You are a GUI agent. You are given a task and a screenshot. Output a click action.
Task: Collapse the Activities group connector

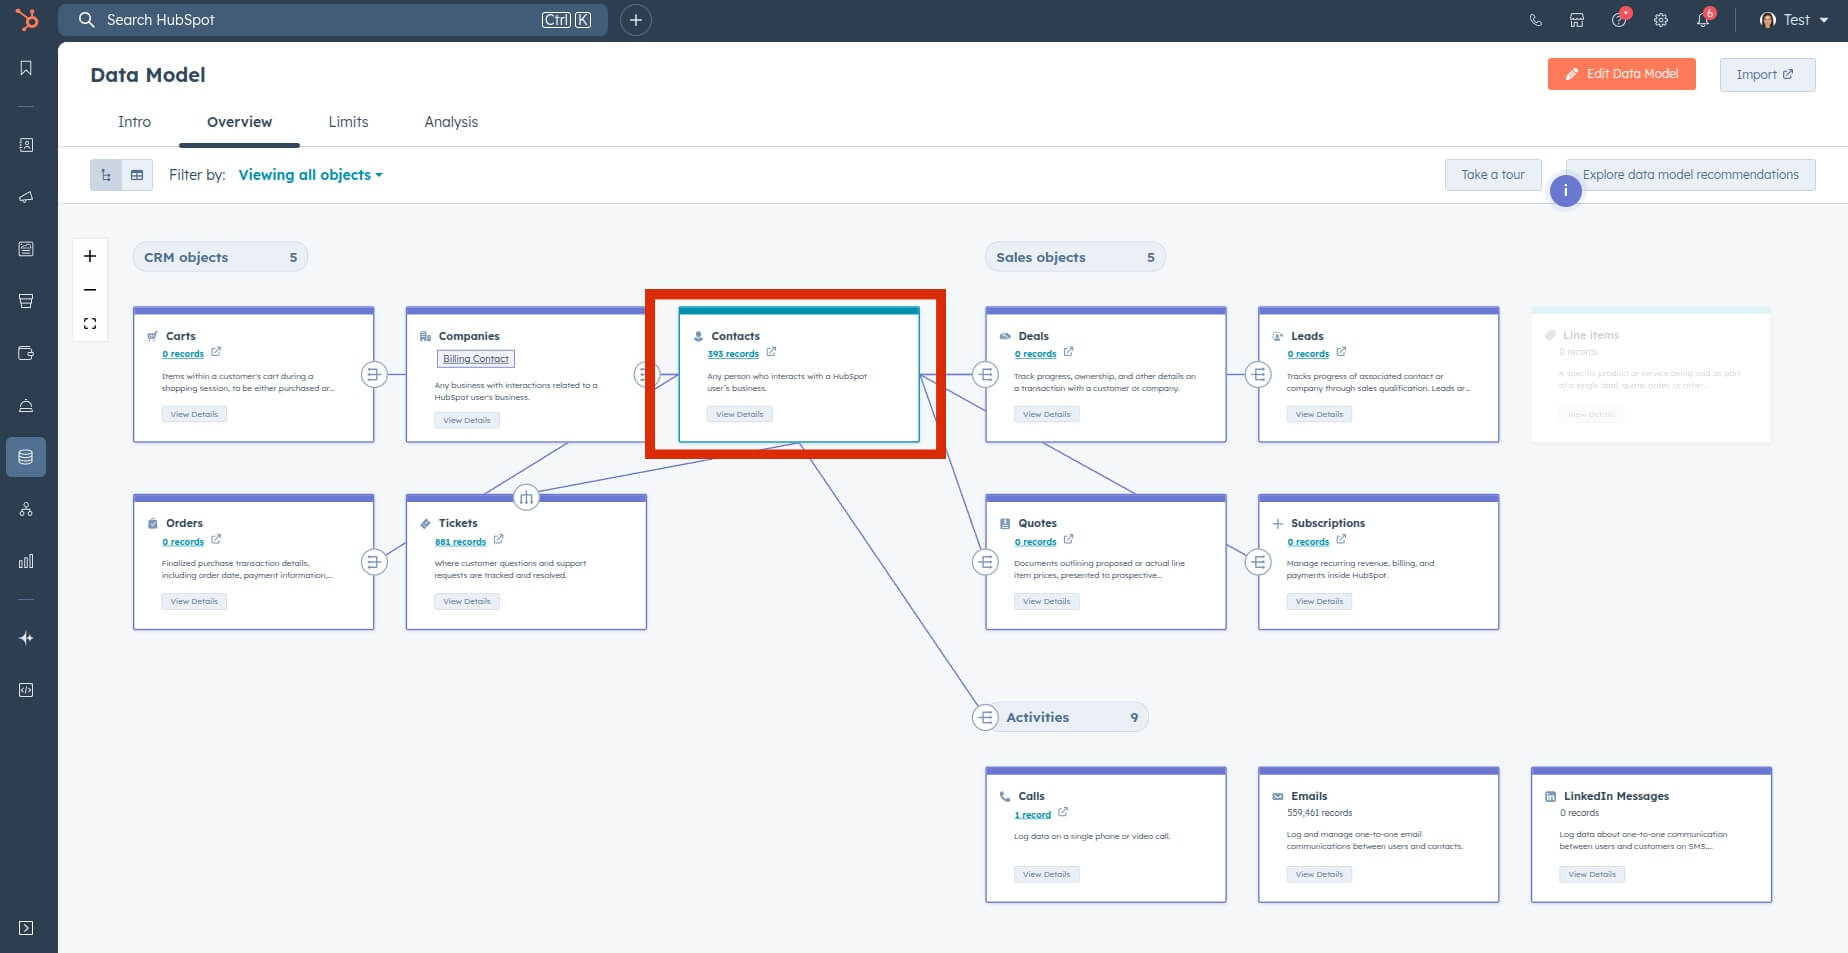point(985,717)
